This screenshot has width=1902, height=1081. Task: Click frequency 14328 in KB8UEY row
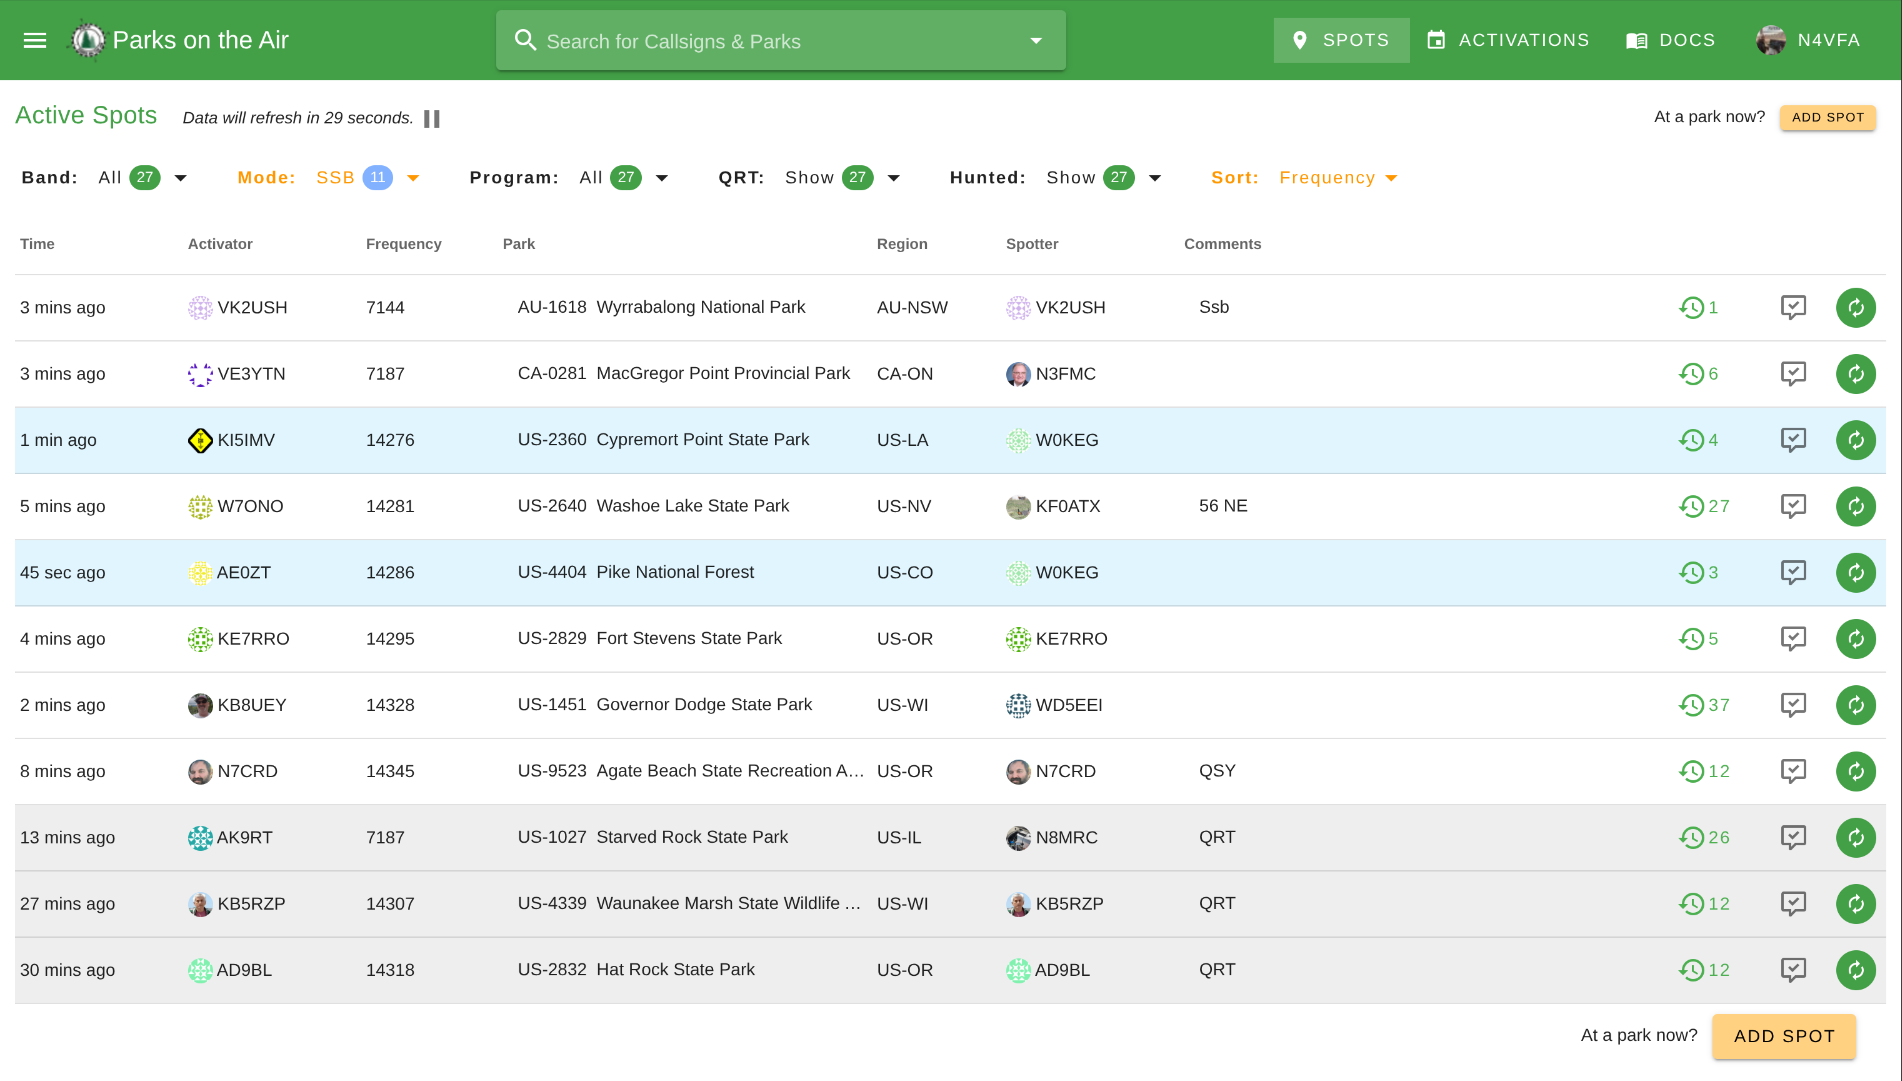390,705
